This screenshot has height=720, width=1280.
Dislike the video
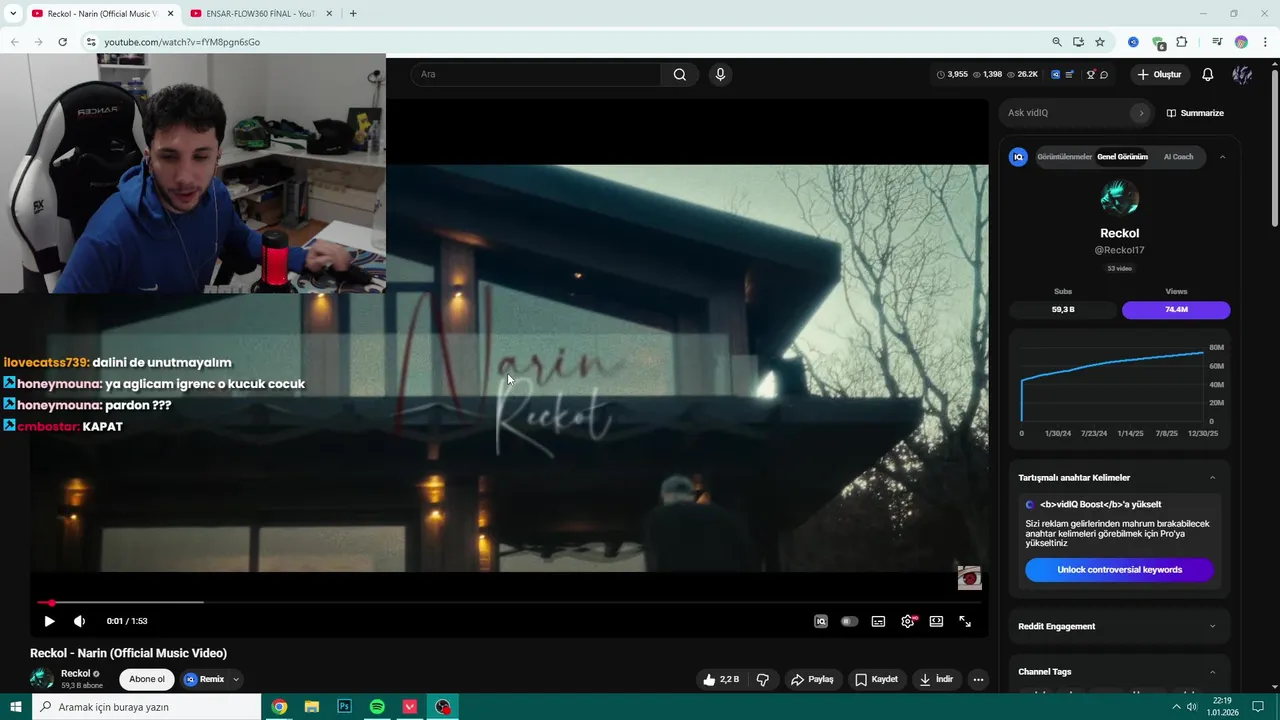[x=763, y=679]
